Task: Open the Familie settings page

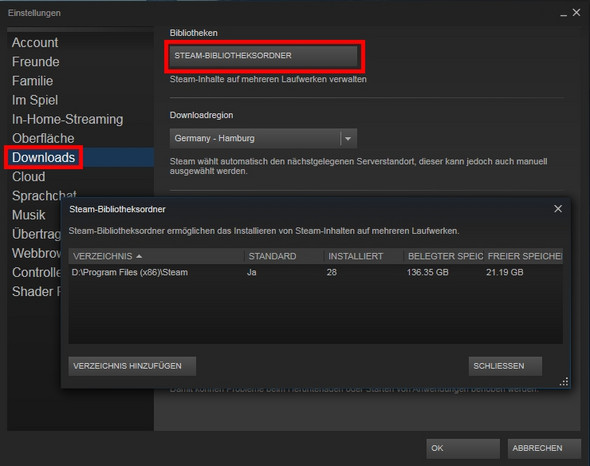Action: pyautogui.click(x=32, y=81)
